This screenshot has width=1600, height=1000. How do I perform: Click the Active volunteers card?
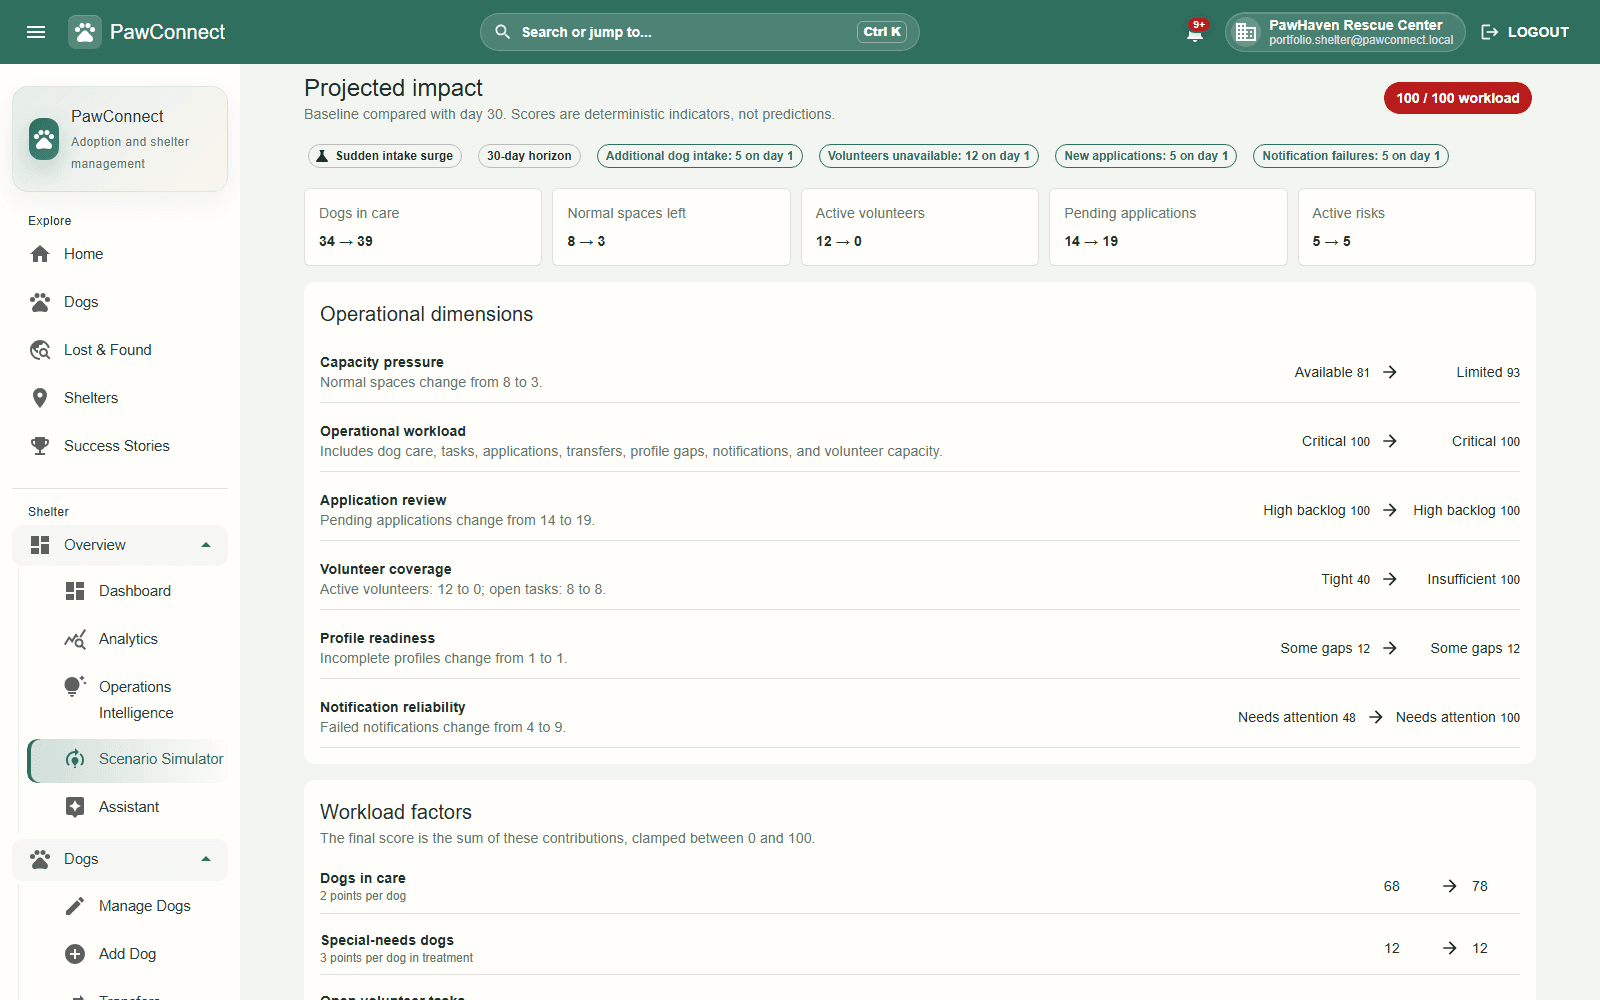pos(920,227)
